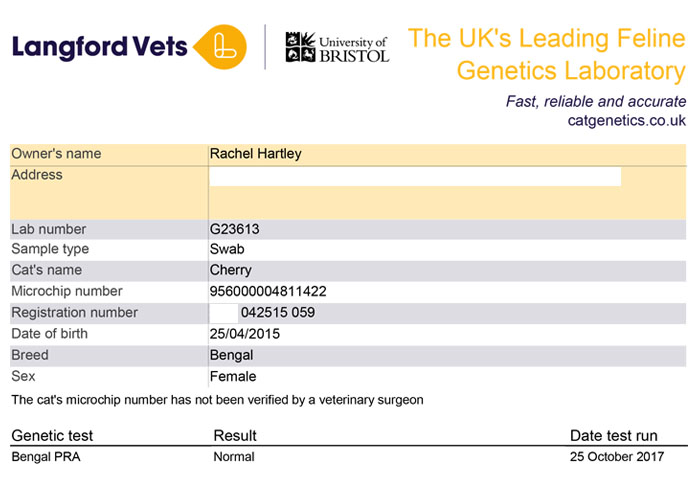Click the Result column header

pos(235,436)
